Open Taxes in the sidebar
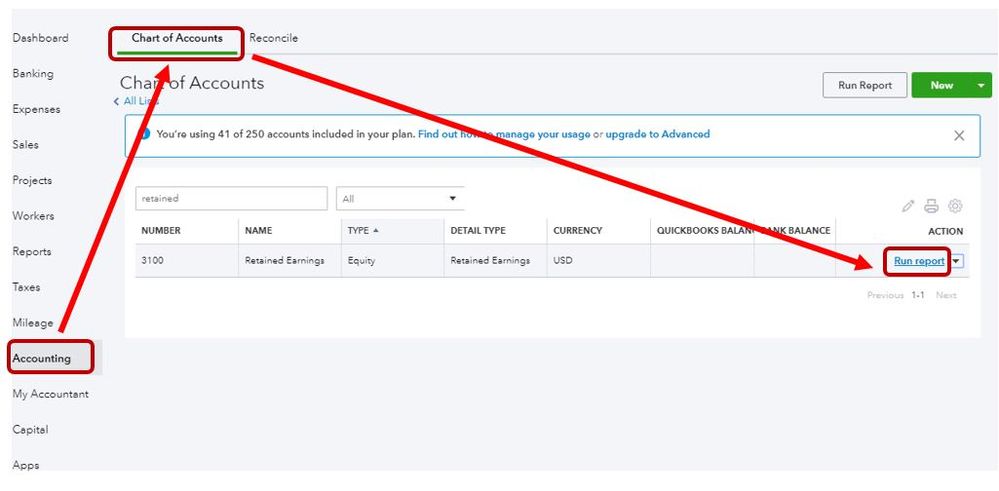Viewport: 999px width, 491px height. click(26, 287)
